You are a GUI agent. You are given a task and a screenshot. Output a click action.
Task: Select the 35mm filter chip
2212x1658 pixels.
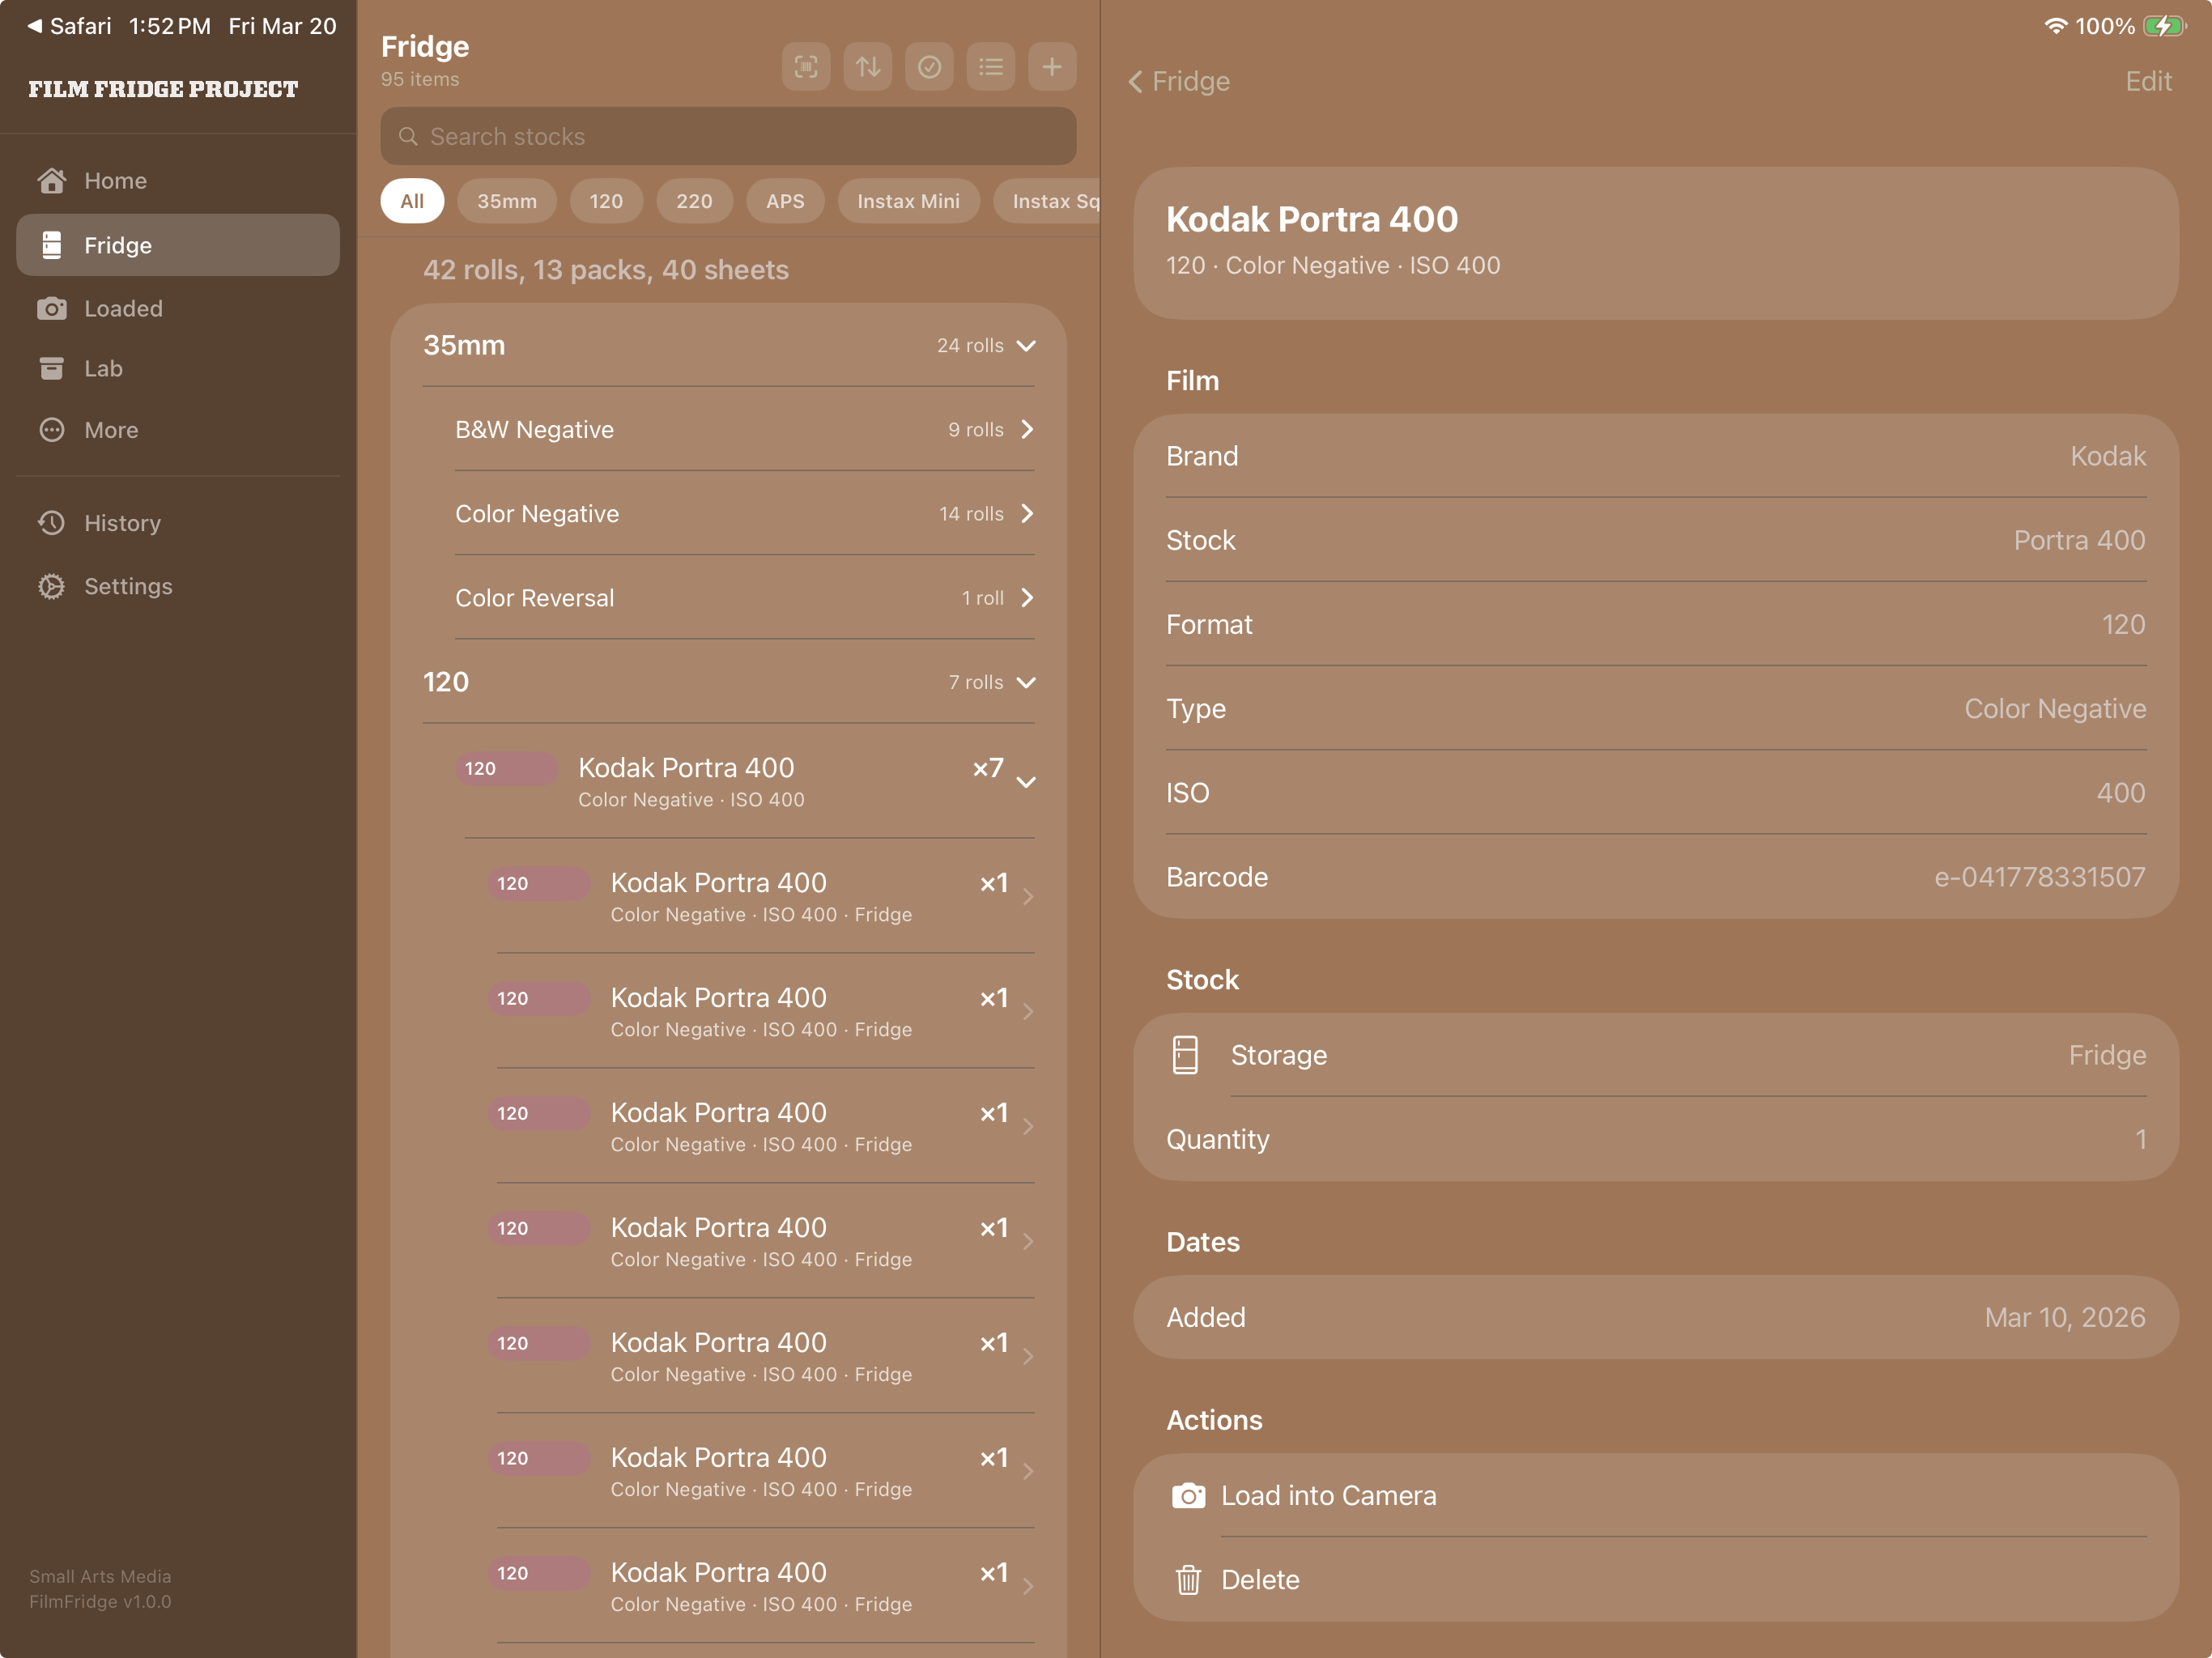point(506,201)
